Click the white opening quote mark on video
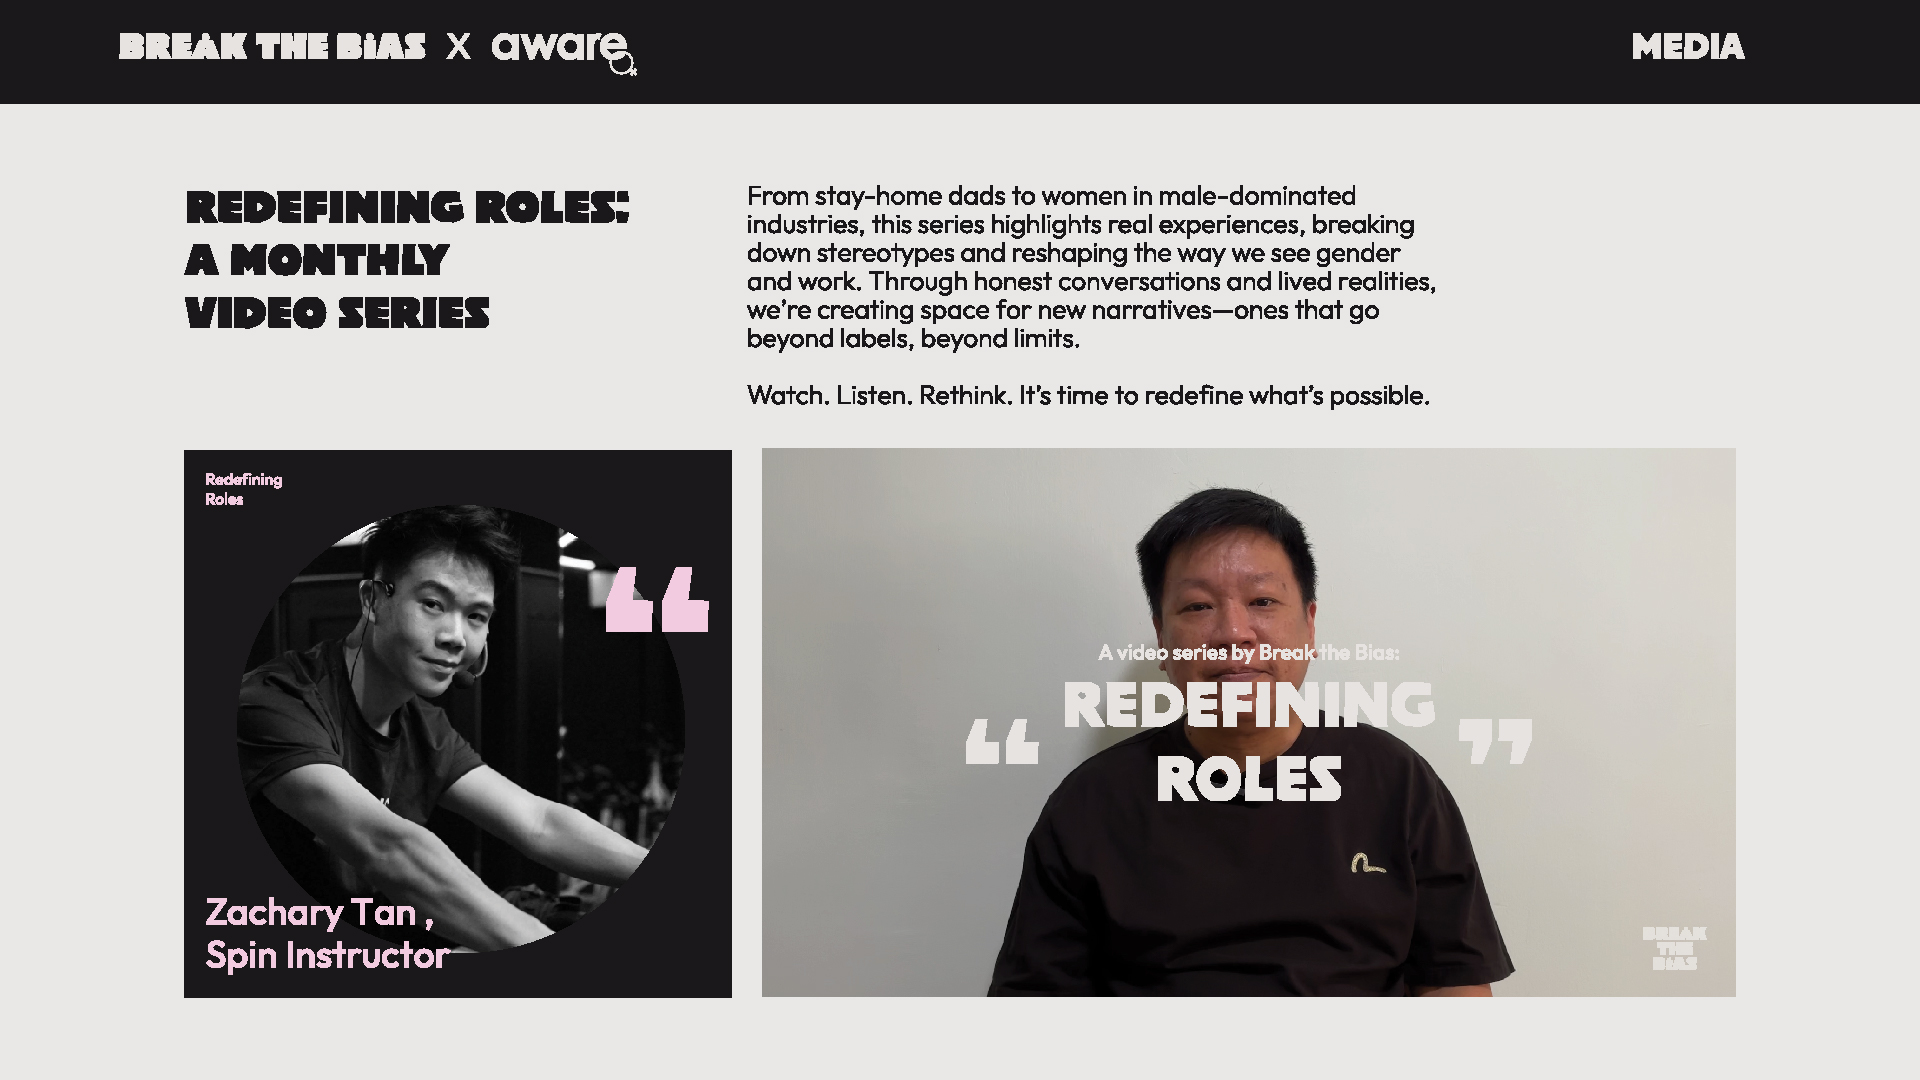1920x1080 pixels. (x=1002, y=742)
